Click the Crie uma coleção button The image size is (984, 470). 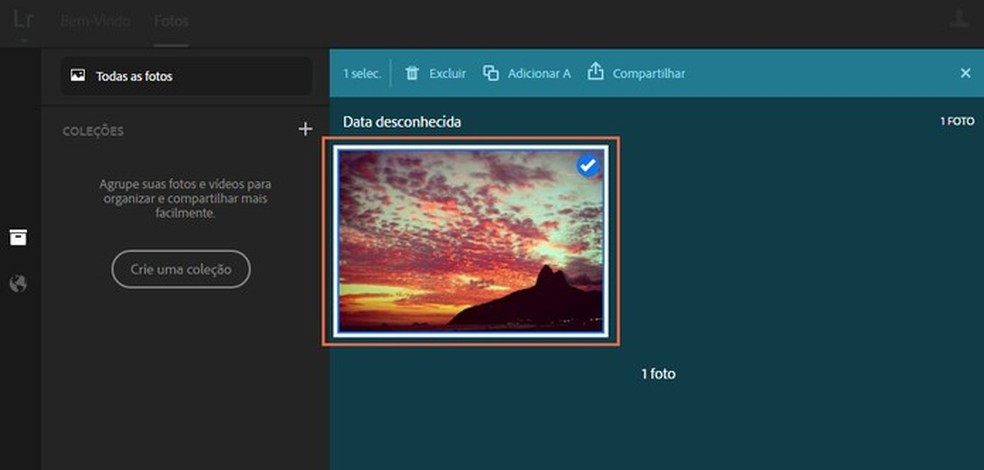(181, 269)
